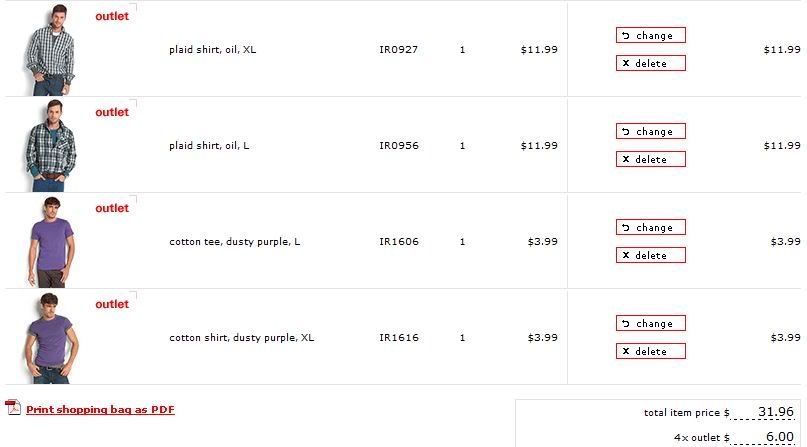Open Print shopping bag as PDF link

click(100, 409)
